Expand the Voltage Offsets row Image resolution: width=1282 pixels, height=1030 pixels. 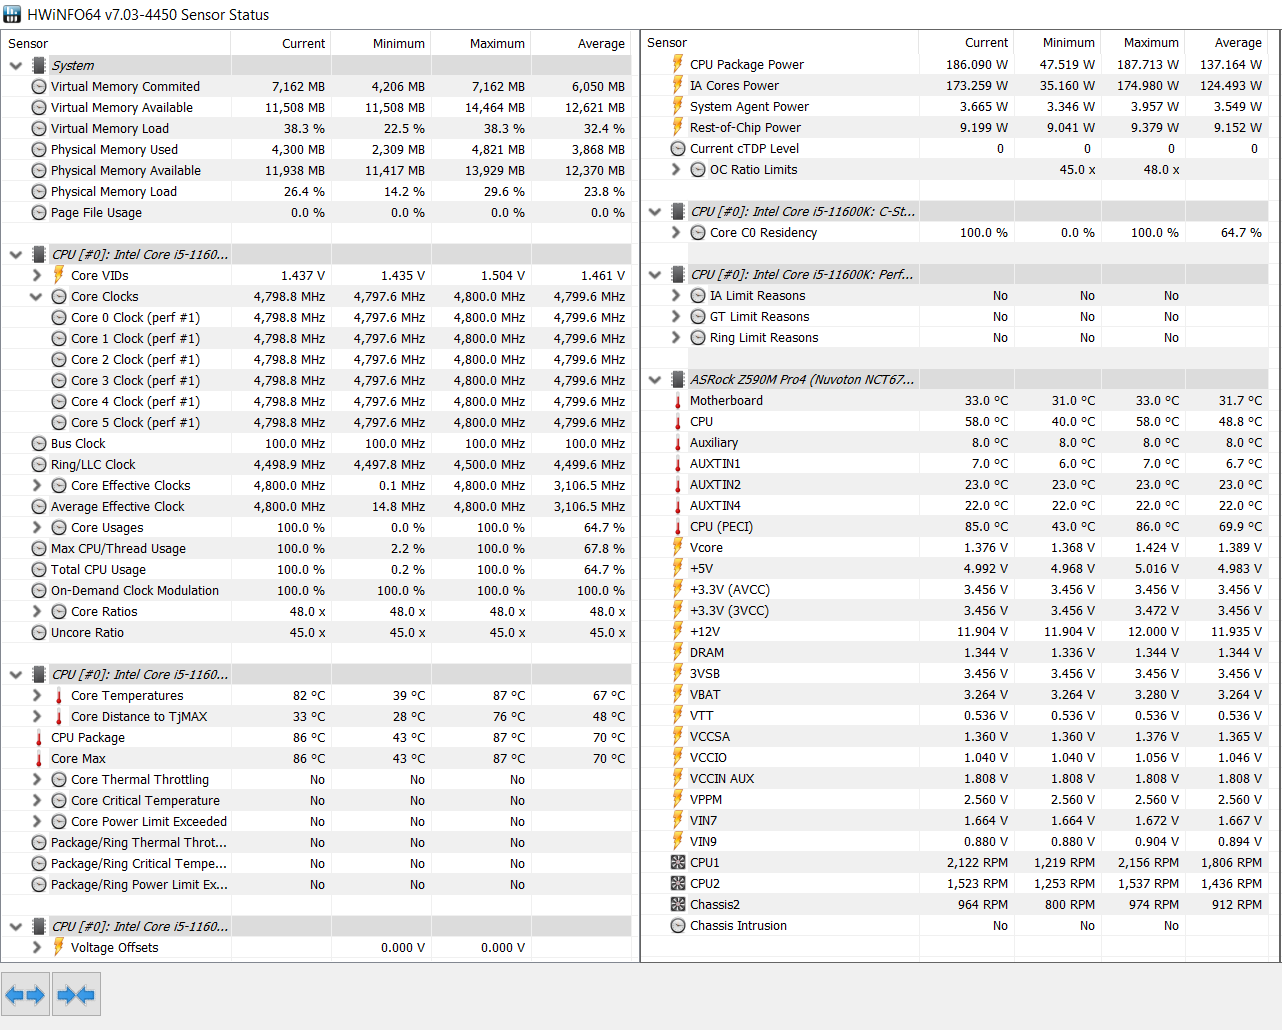36,947
